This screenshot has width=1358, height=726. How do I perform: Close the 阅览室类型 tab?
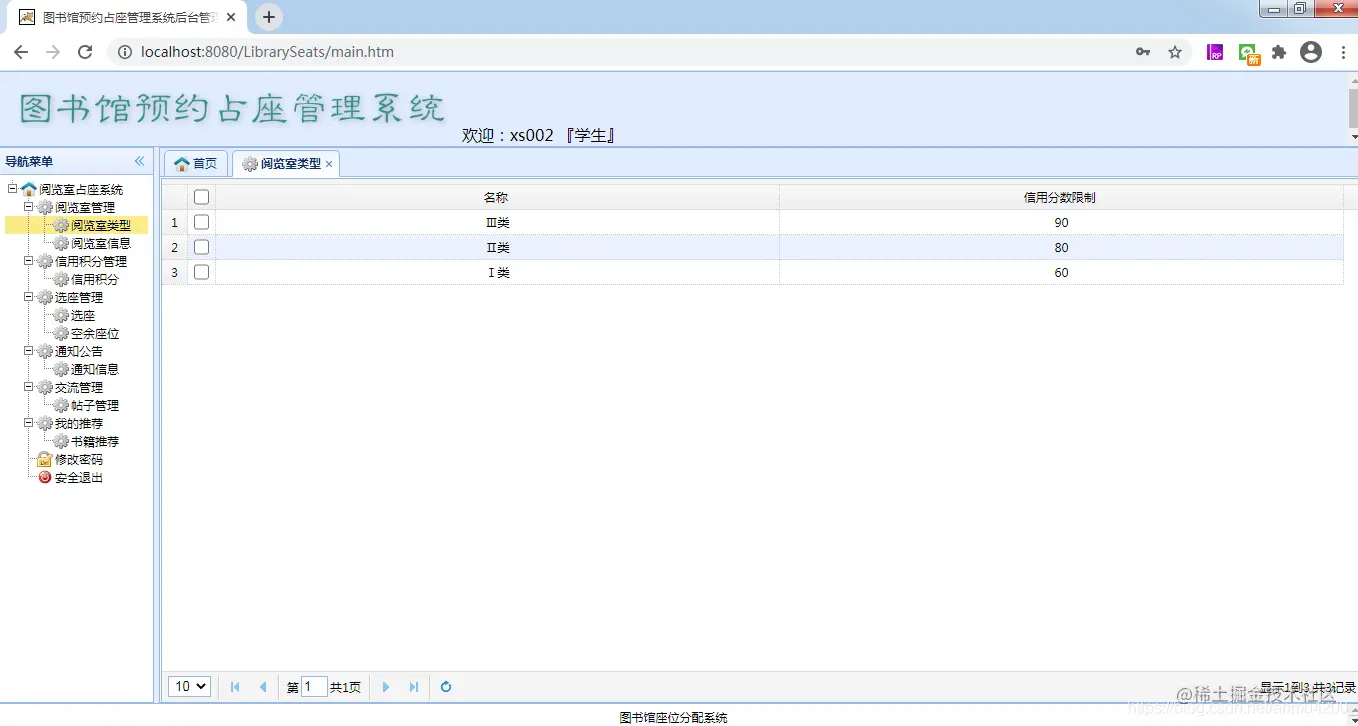[x=329, y=164]
